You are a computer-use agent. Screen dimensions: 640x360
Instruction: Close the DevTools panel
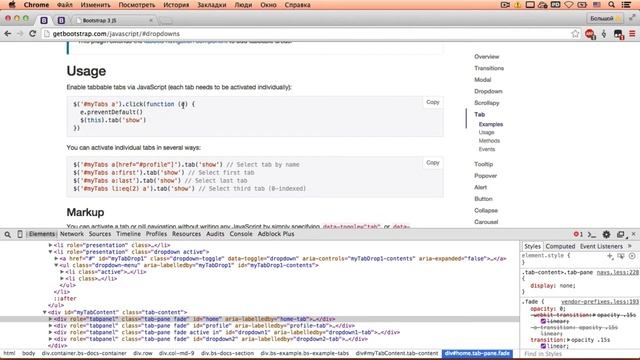(x=633, y=234)
